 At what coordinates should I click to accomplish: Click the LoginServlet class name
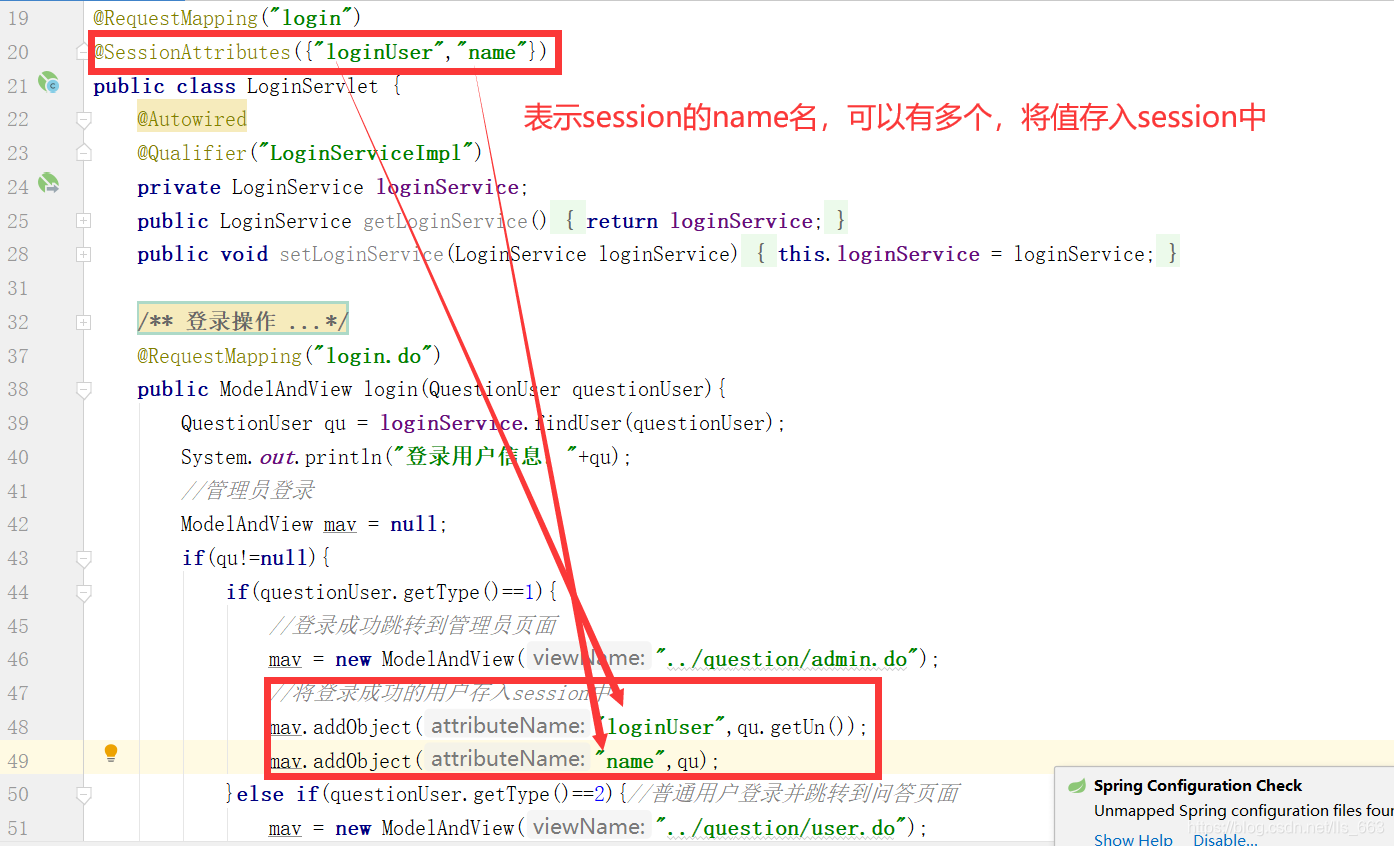point(313,86)
